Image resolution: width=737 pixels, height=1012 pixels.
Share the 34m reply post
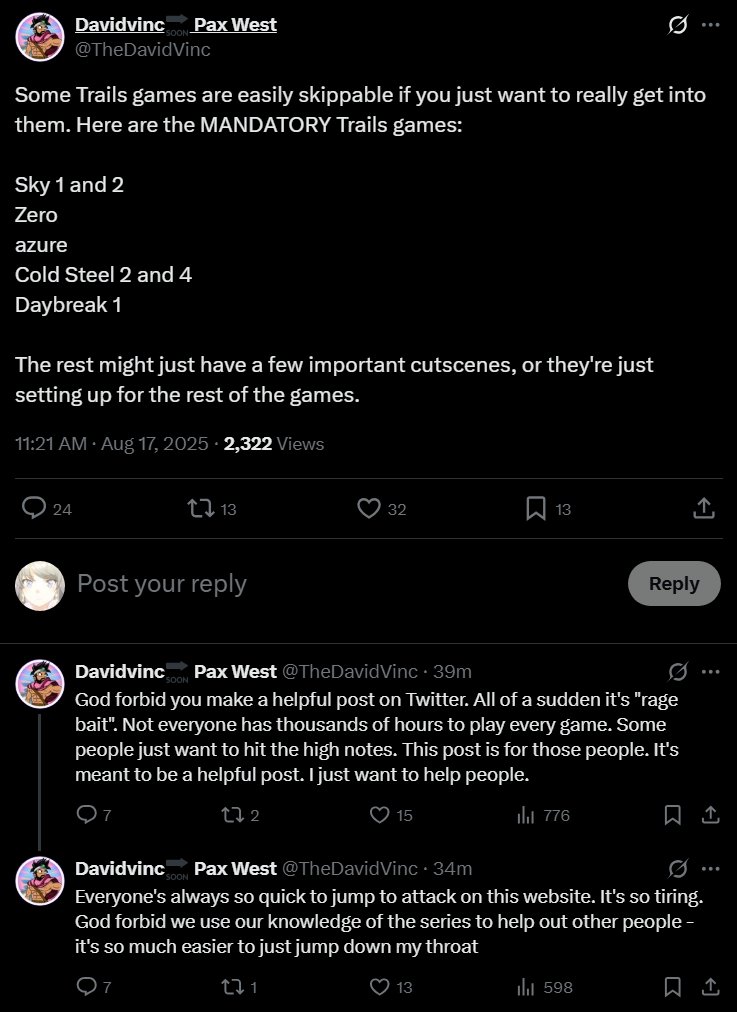[x=709, y=987]
